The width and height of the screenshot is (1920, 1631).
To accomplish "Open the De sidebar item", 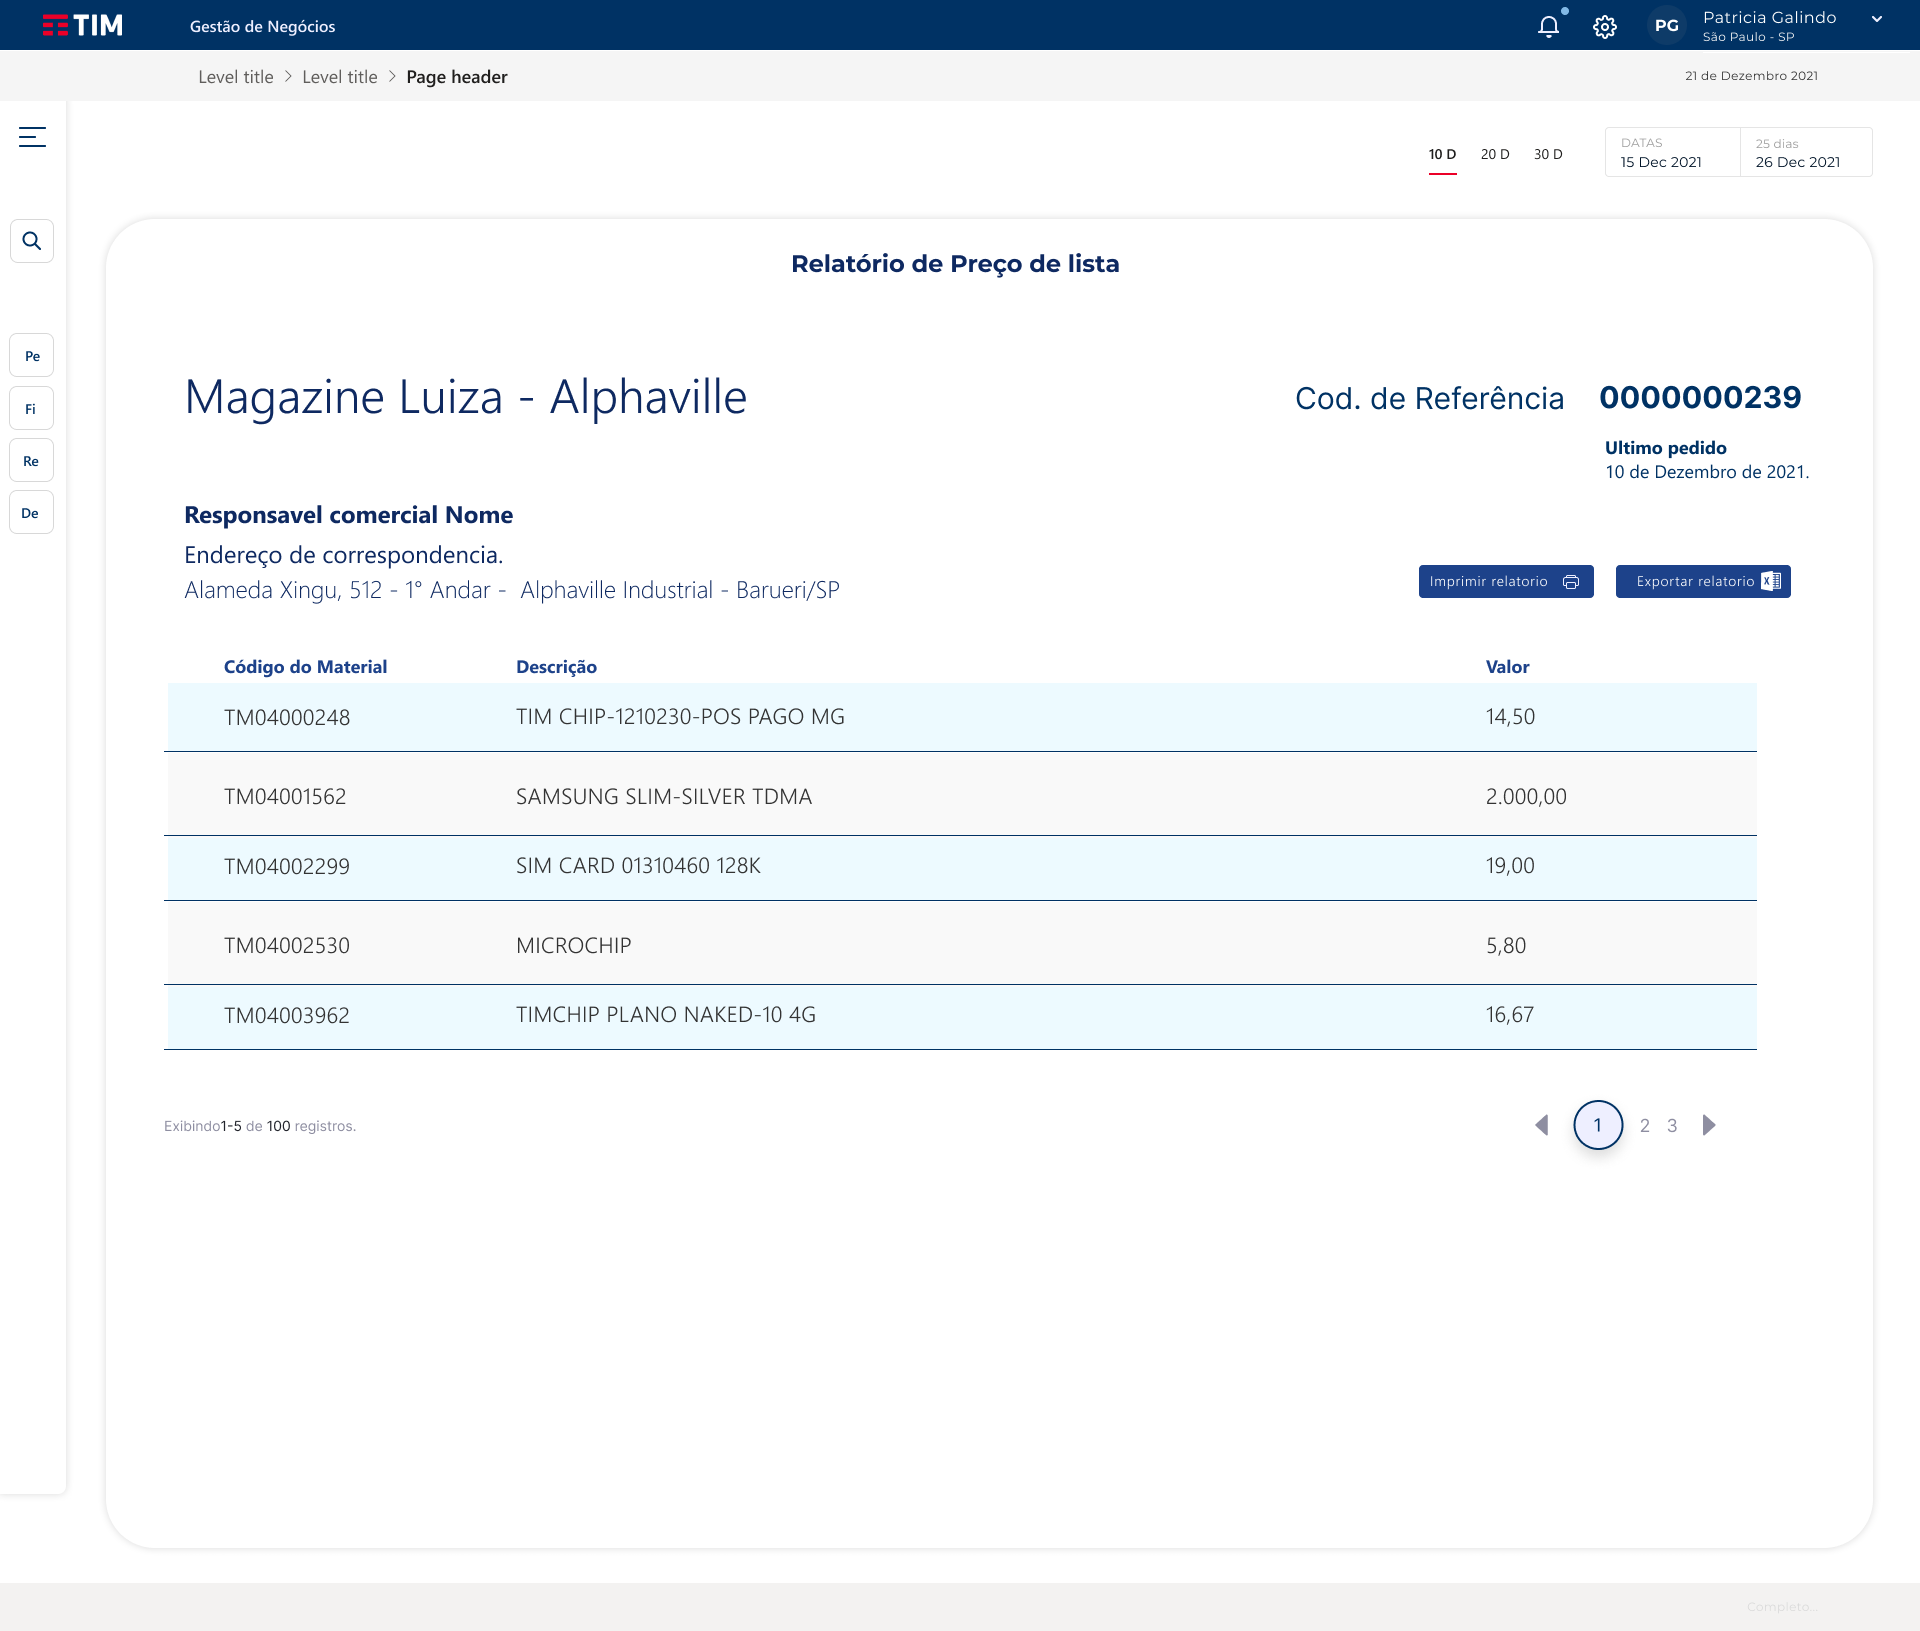I will click(32, 513).
